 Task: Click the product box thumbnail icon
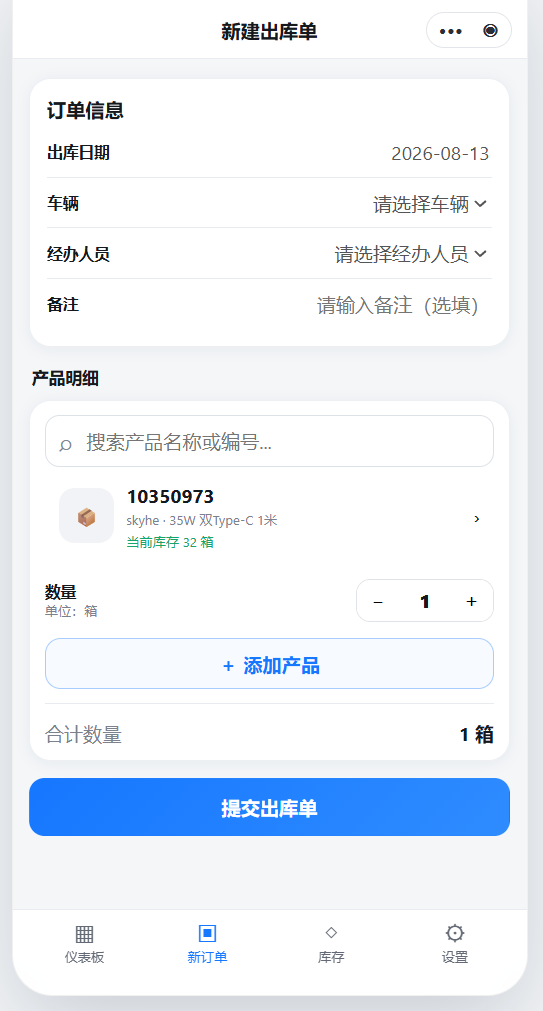(x=86, y=516)
